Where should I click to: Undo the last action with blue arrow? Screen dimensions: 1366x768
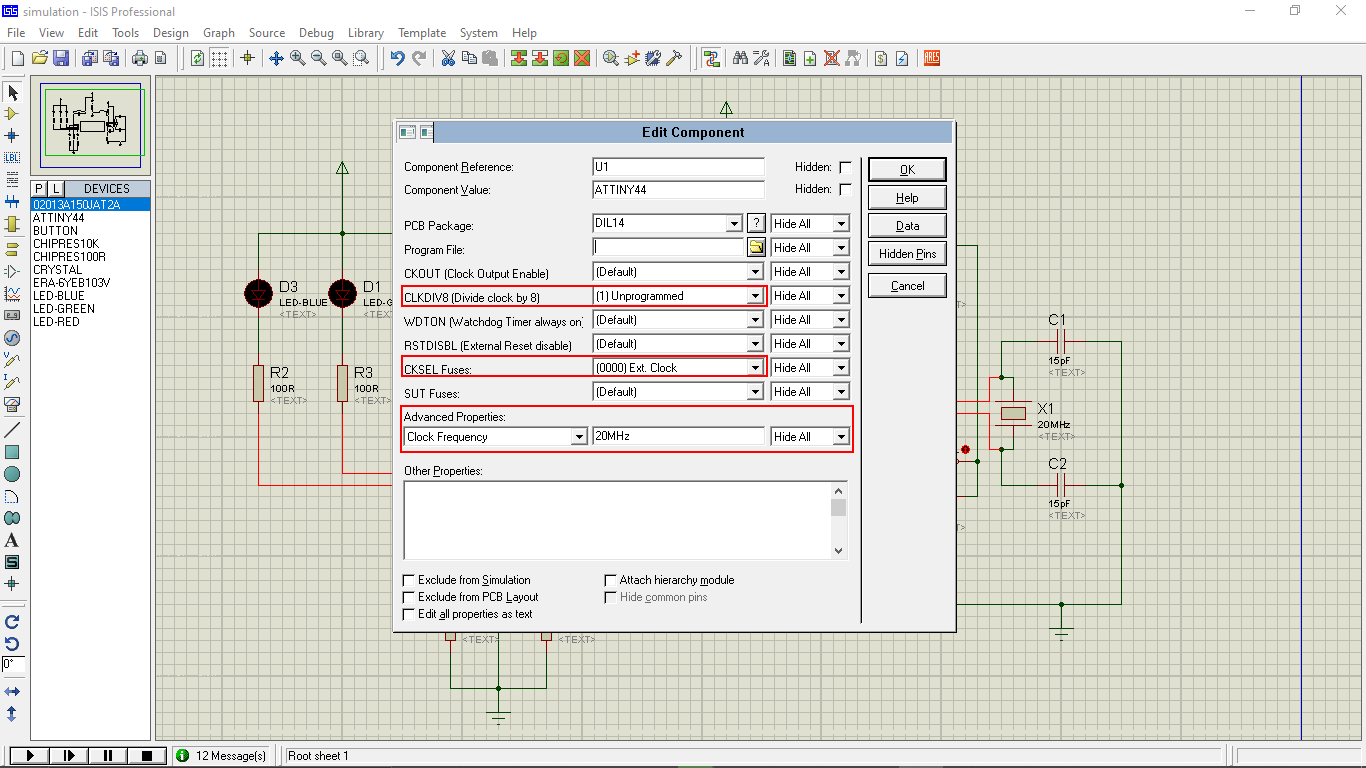[x=398, y=59]
